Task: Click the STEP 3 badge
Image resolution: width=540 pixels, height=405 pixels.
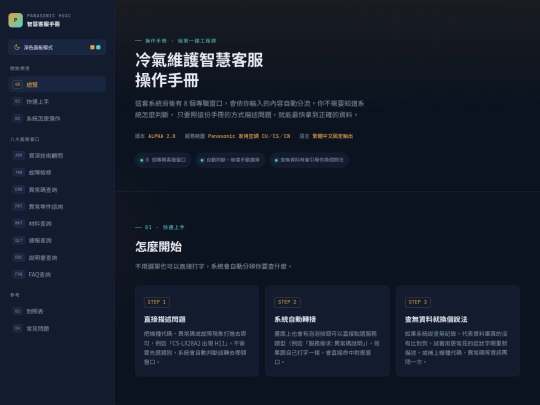Action: [x=418, y=302]
